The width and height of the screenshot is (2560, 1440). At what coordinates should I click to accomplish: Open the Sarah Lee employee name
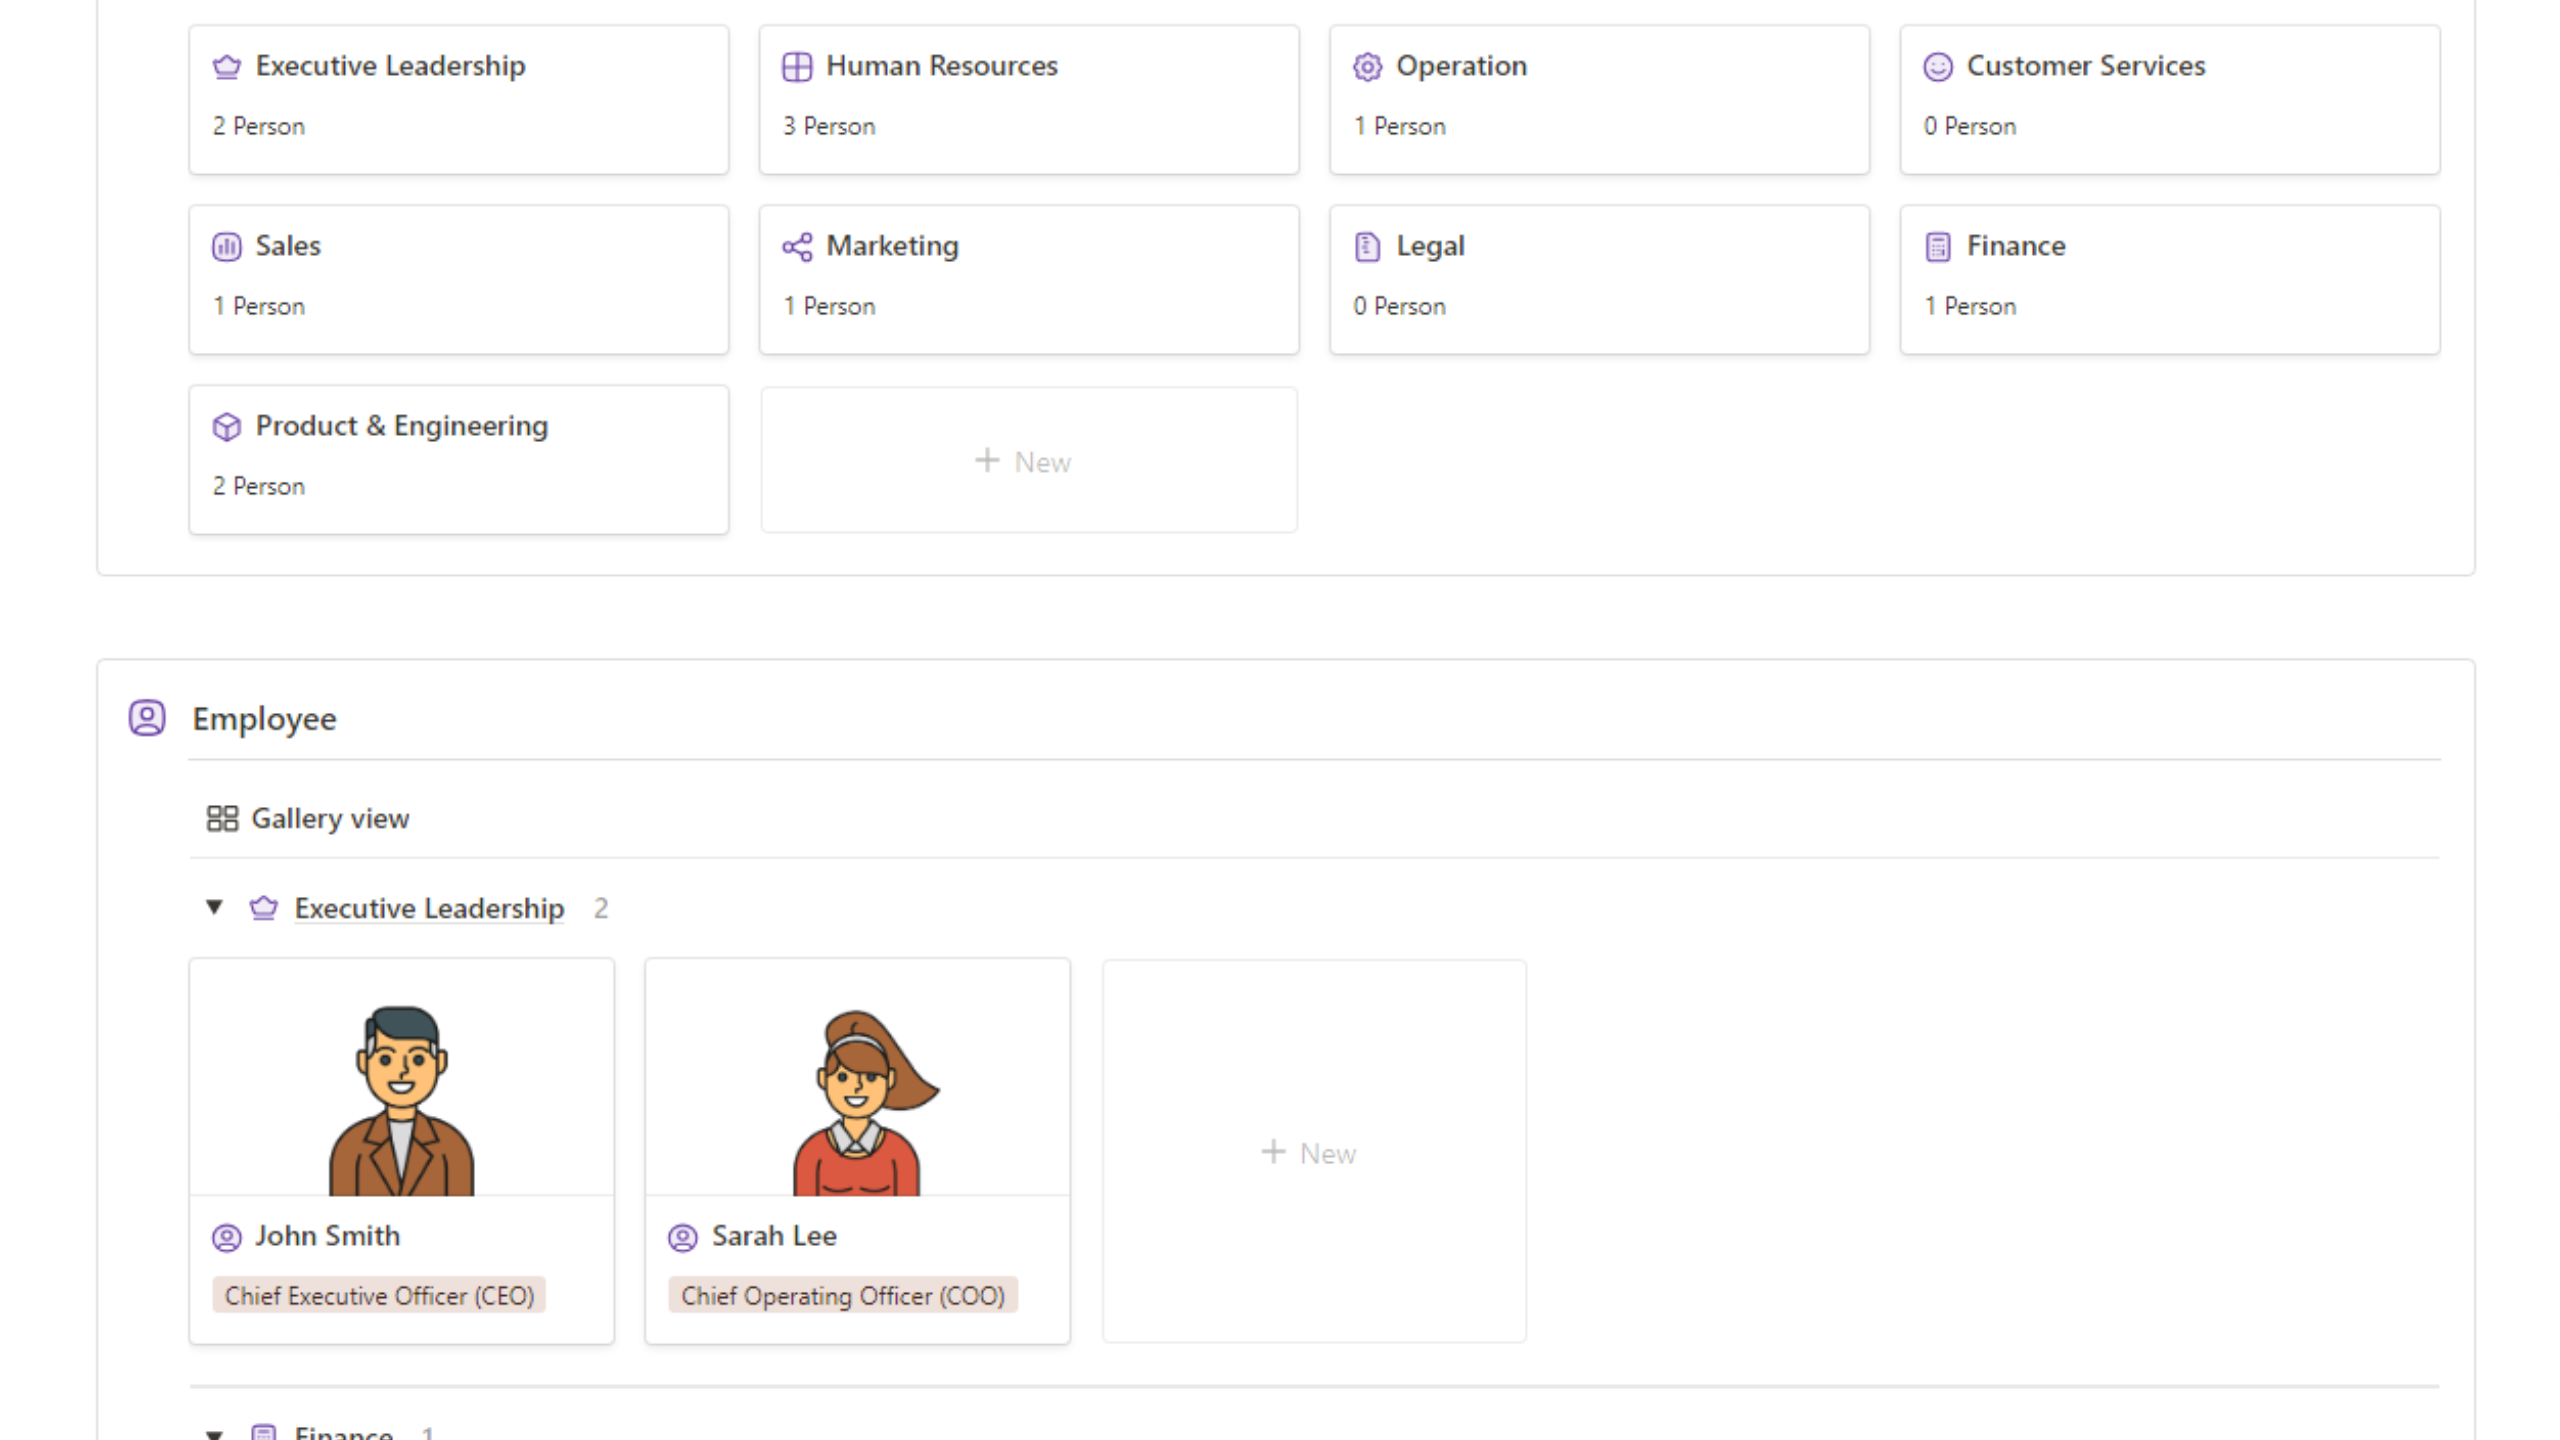pos(773,1236)
